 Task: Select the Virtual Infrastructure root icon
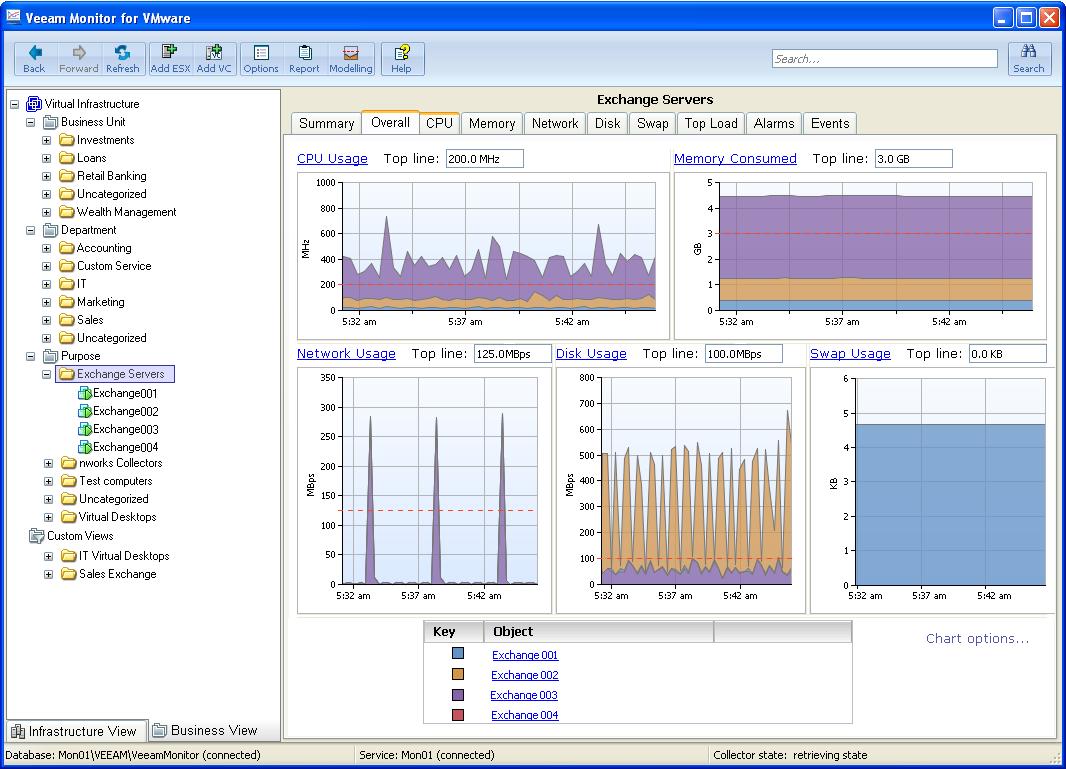tap(33, 104)
